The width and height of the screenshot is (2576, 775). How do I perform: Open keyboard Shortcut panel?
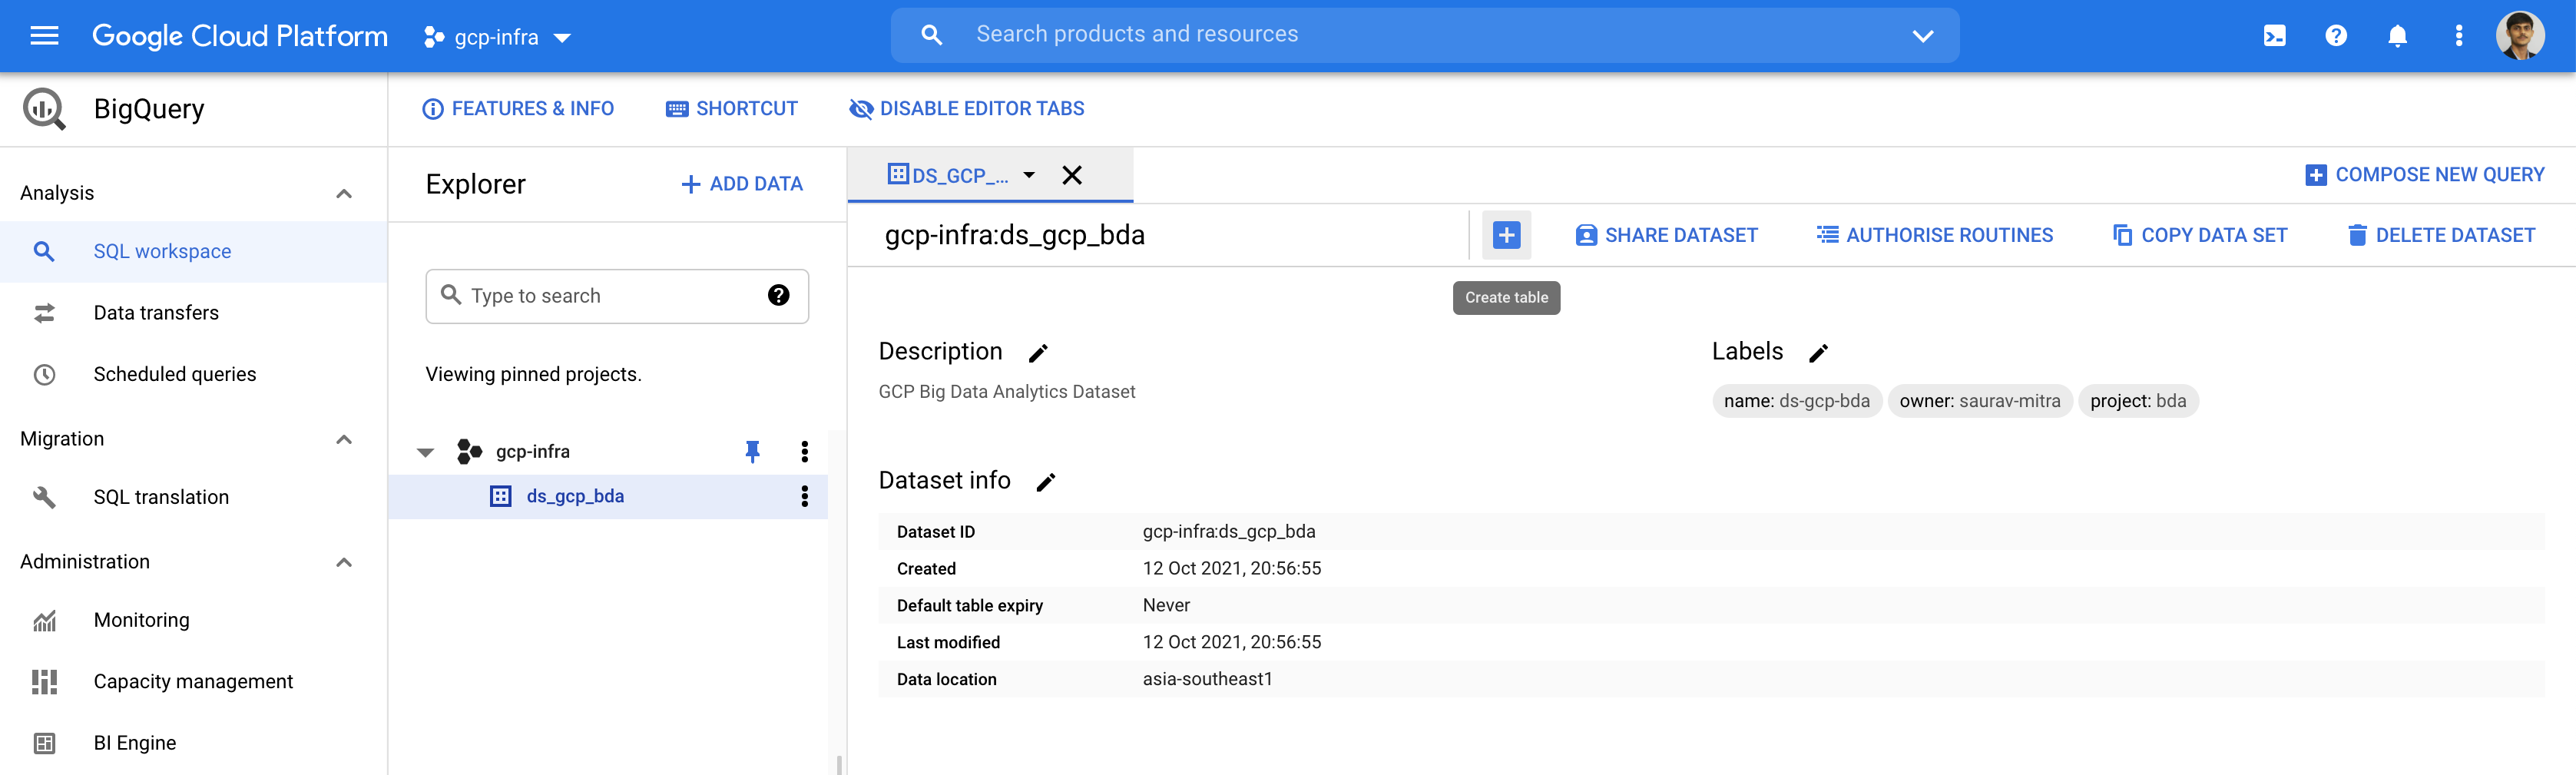(x=731, y=109)
